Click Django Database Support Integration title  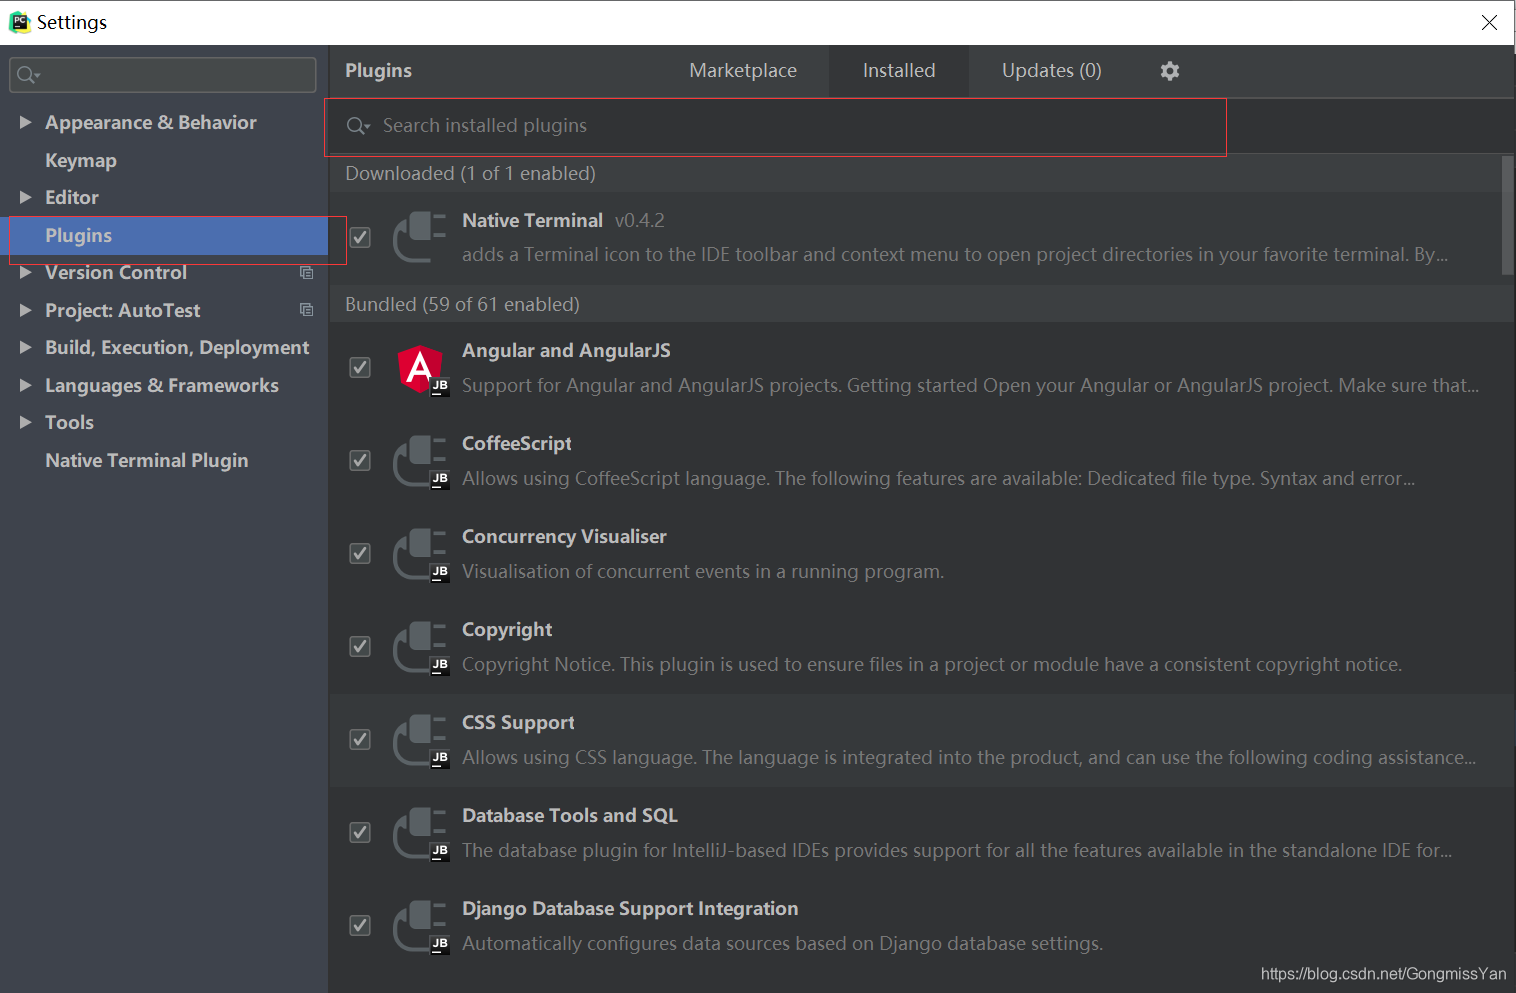tap(630, 908)
